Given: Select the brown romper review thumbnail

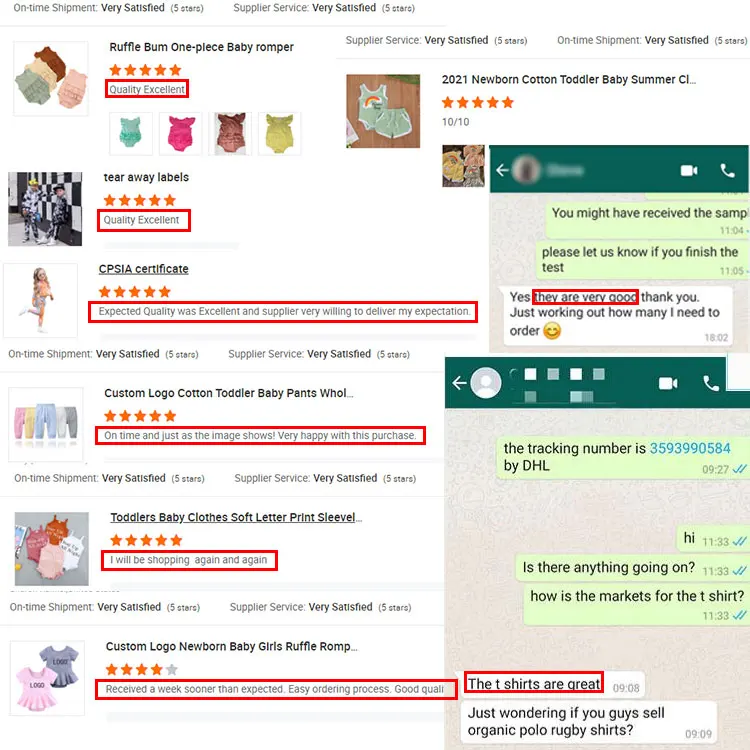Looking at the screenshot, I should coord(230,133).
